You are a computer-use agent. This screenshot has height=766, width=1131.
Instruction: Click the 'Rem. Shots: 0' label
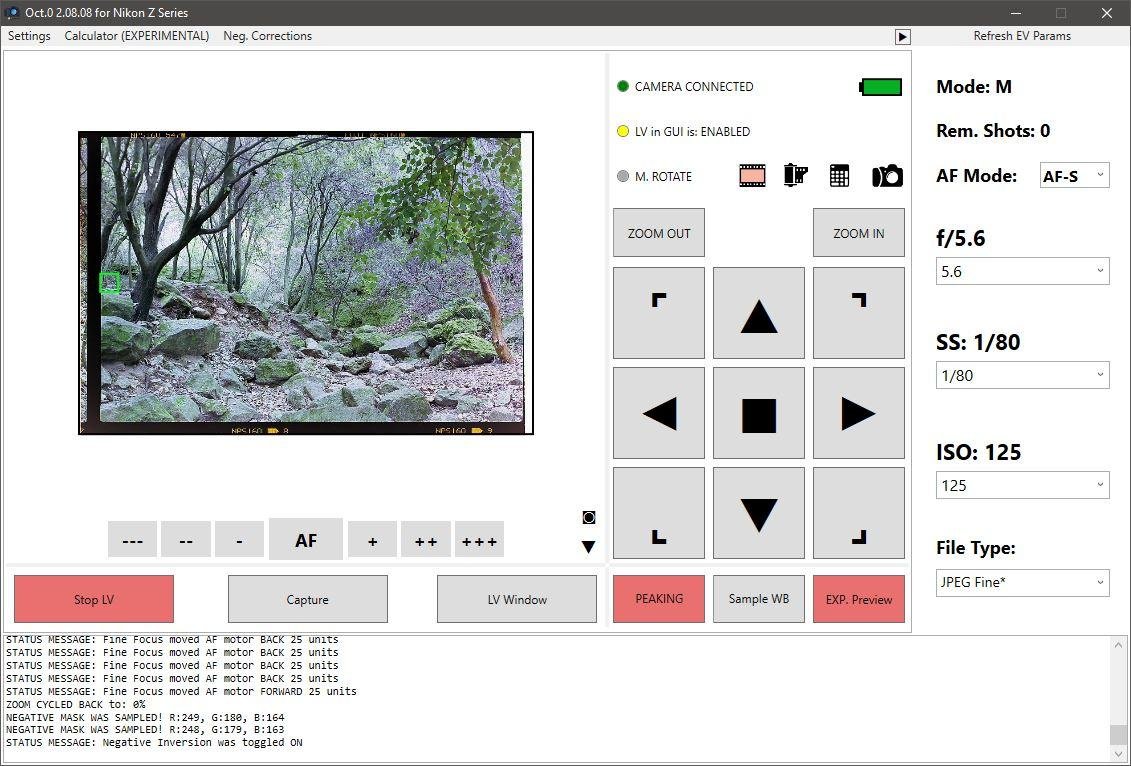993,131
